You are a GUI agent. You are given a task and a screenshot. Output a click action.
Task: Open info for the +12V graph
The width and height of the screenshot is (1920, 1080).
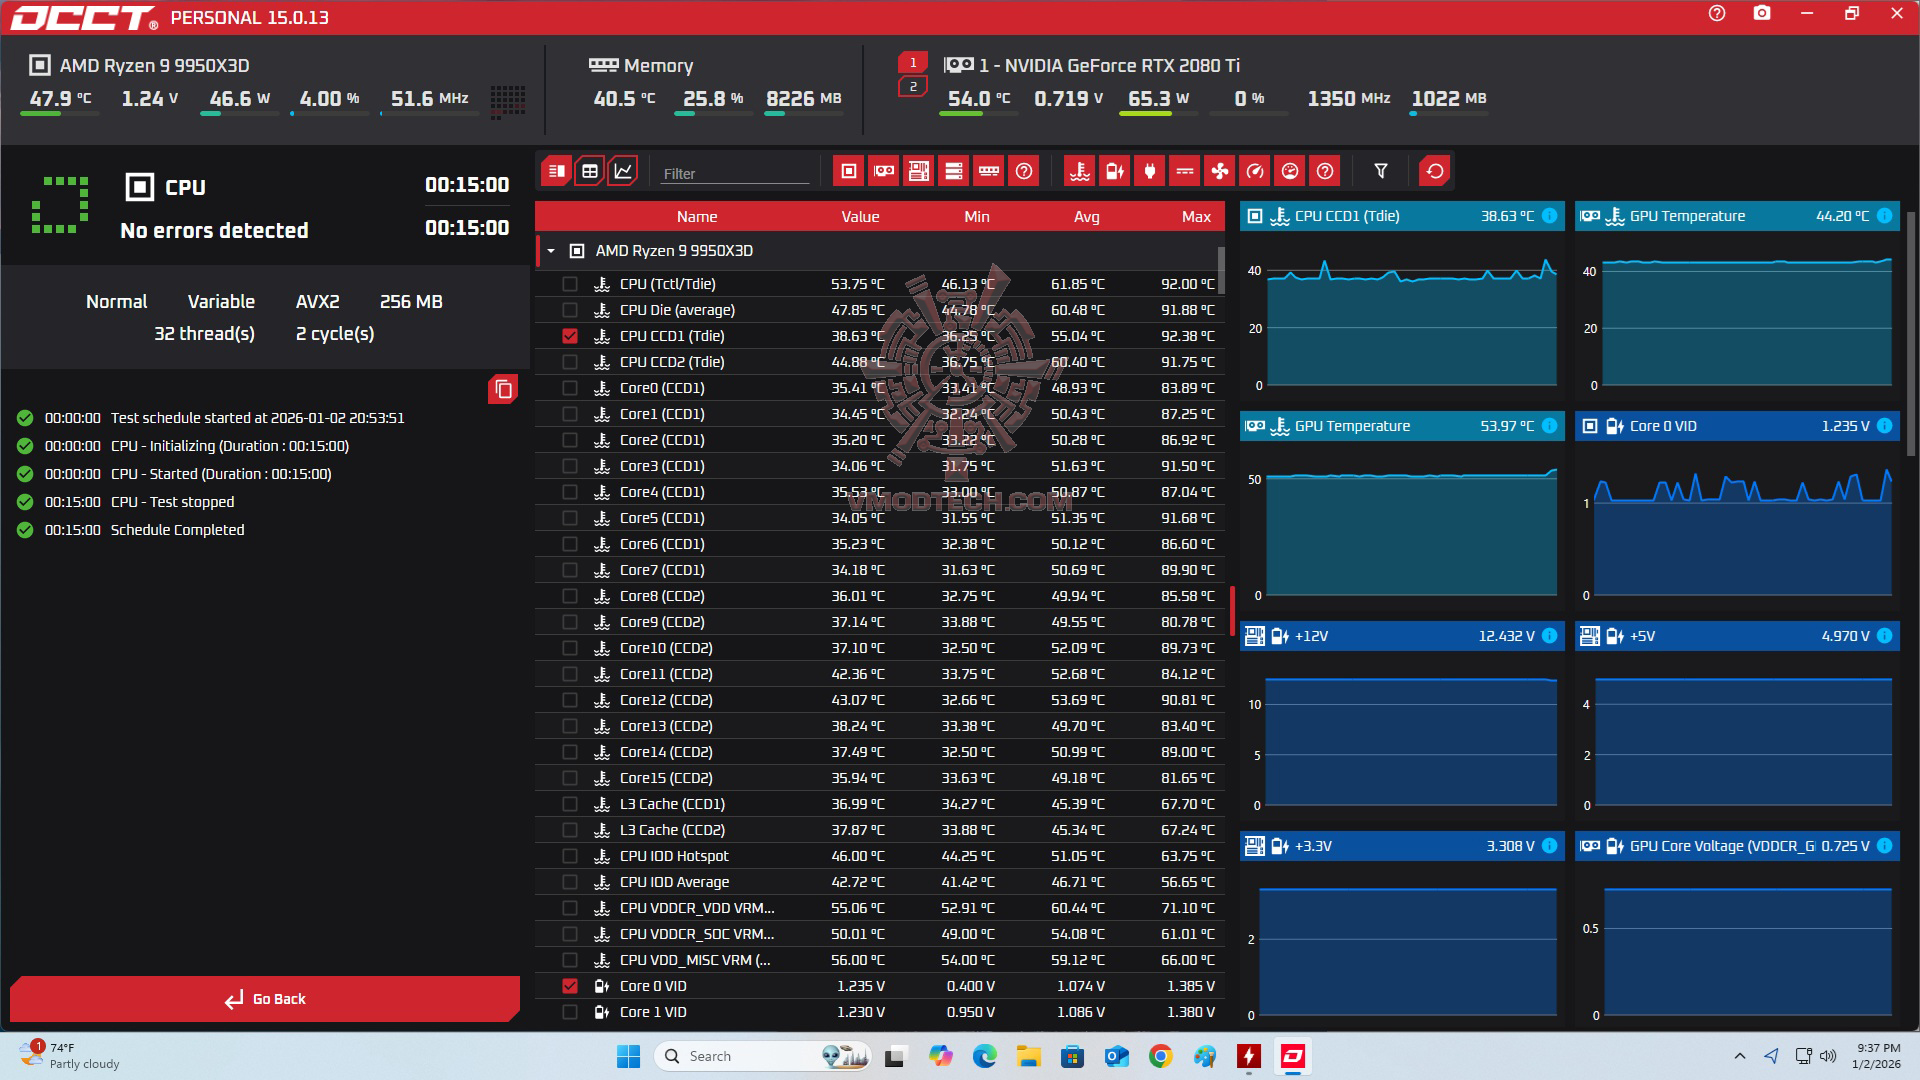click(x=1549, y=636)
